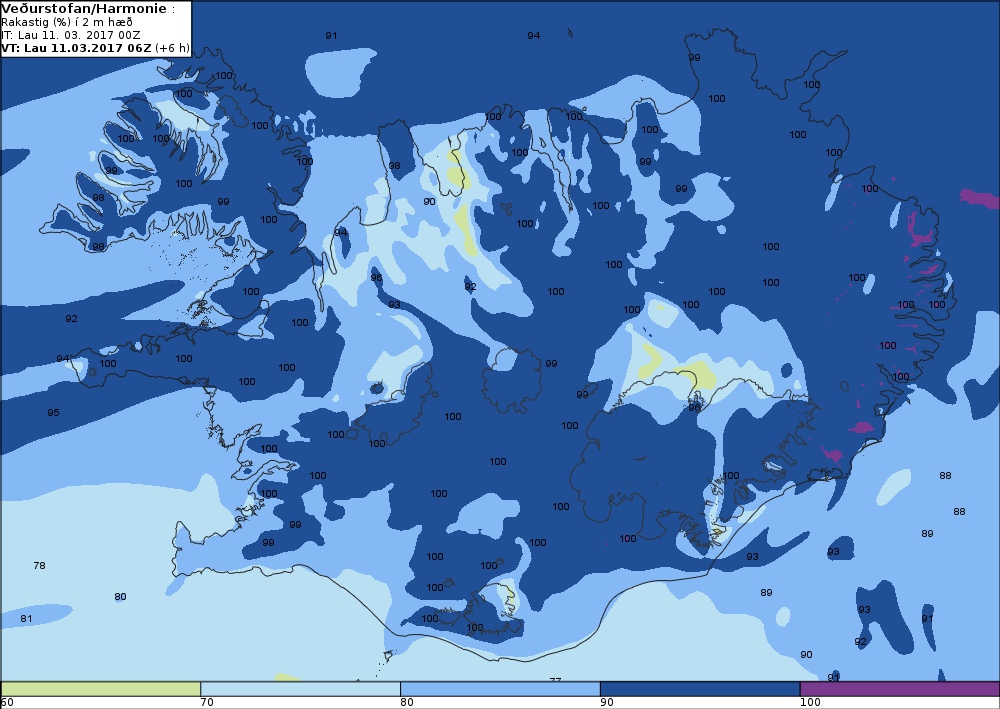Click the legend scale label 80
This screenshot has width=1000, height=709.
tap(407, 703)
